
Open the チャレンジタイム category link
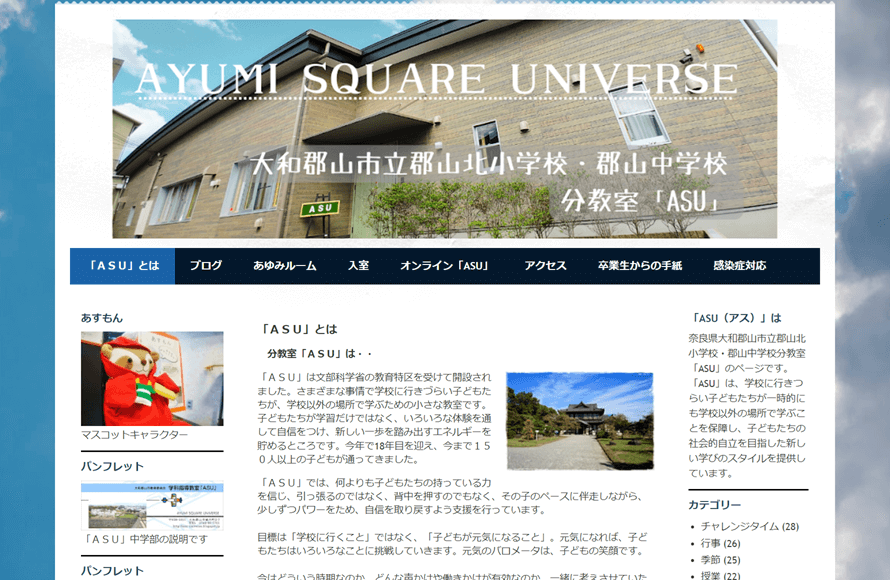click(740, 527)
